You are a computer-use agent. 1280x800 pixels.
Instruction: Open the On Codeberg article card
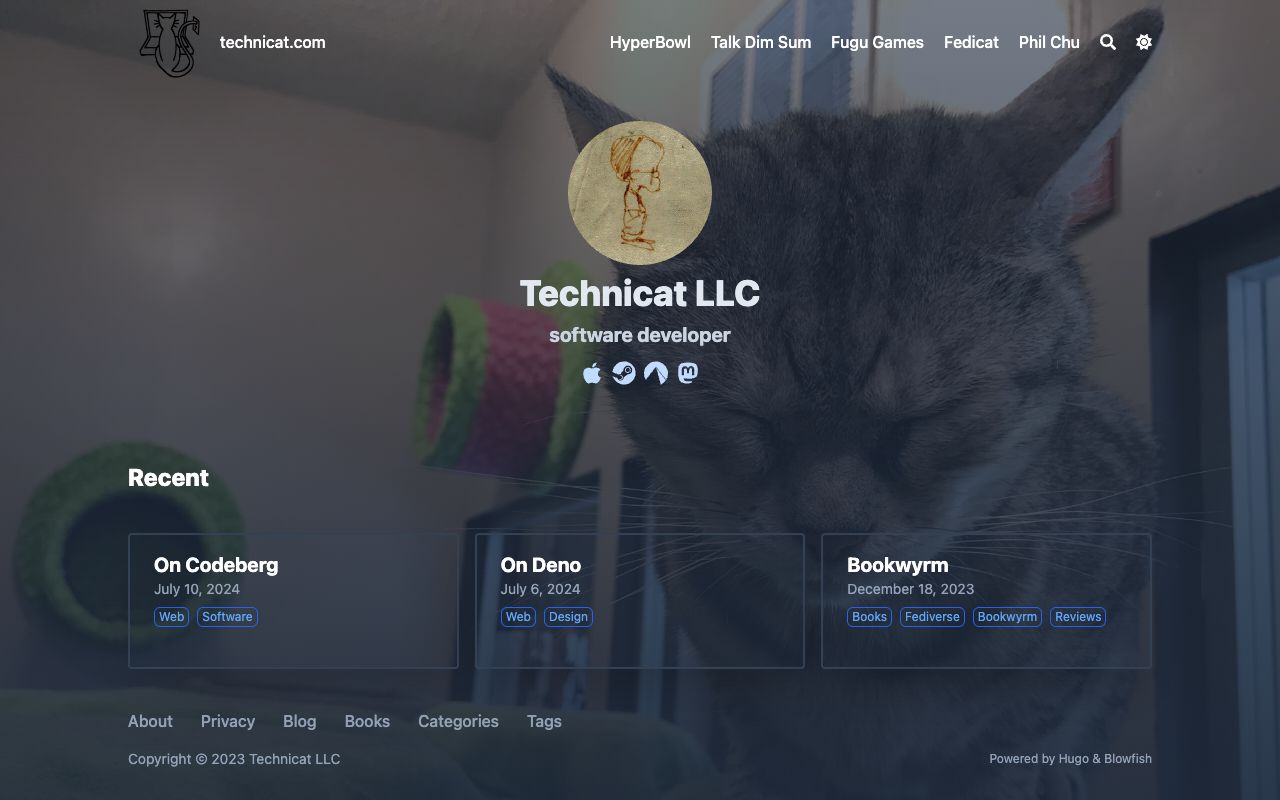pyautogui.click(x=293, y=601)
